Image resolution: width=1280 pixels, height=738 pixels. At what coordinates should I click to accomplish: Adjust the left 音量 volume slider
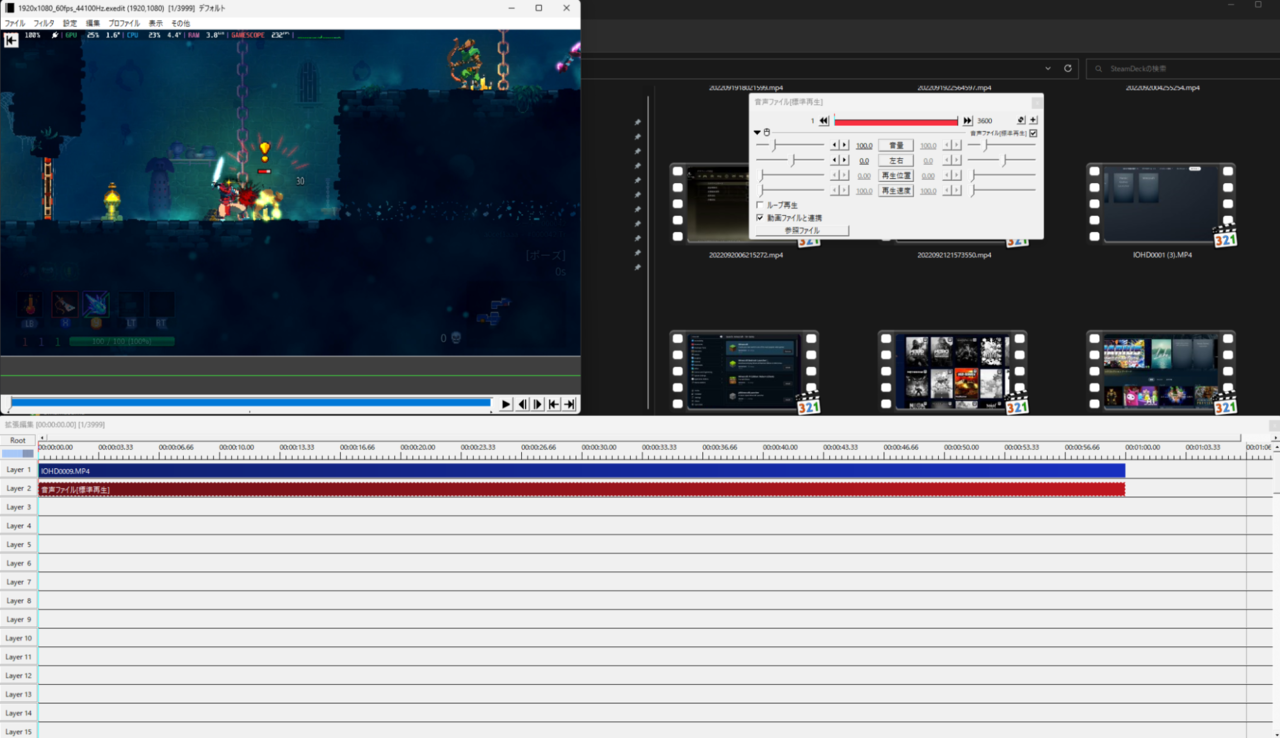(x=790, y=146)
